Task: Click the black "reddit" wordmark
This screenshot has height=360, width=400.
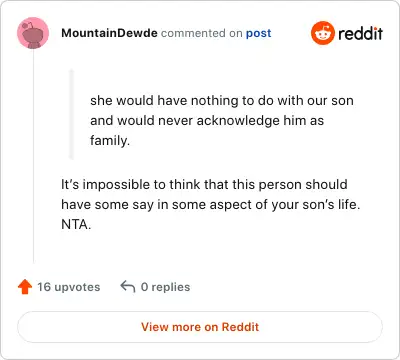Action: (360, 33)
